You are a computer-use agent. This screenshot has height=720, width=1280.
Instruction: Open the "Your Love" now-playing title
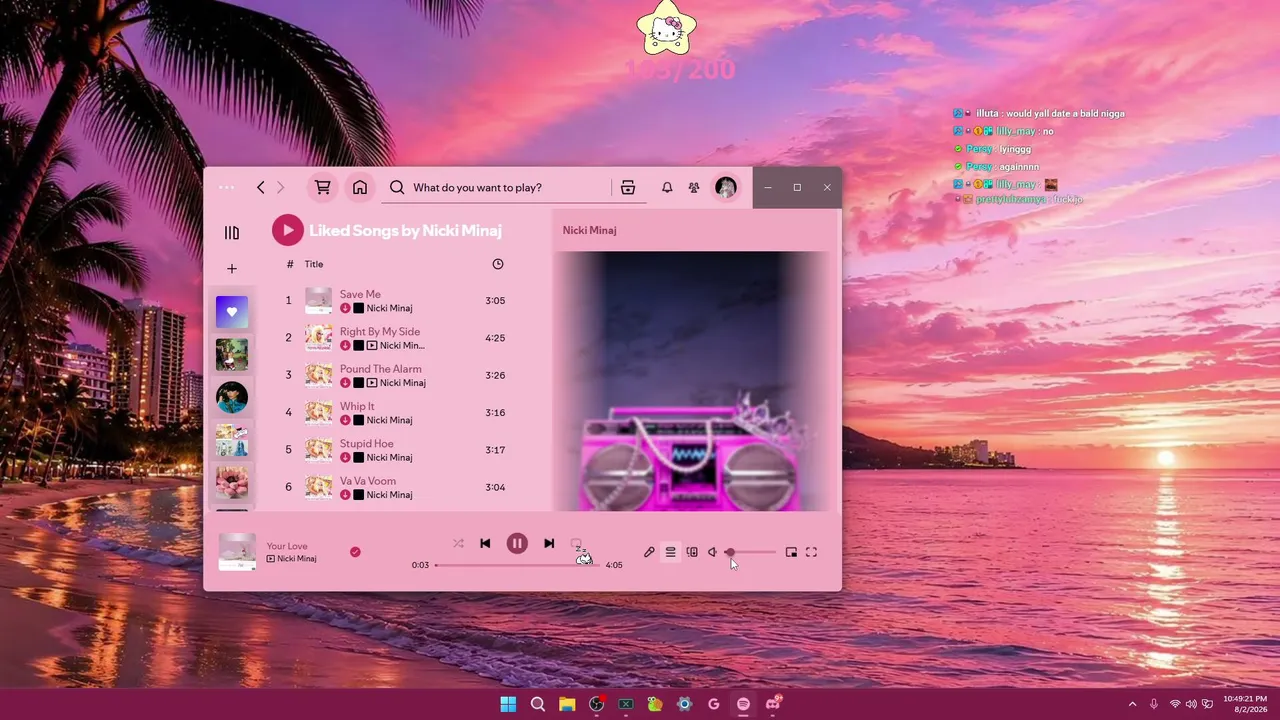coord(287,546)
